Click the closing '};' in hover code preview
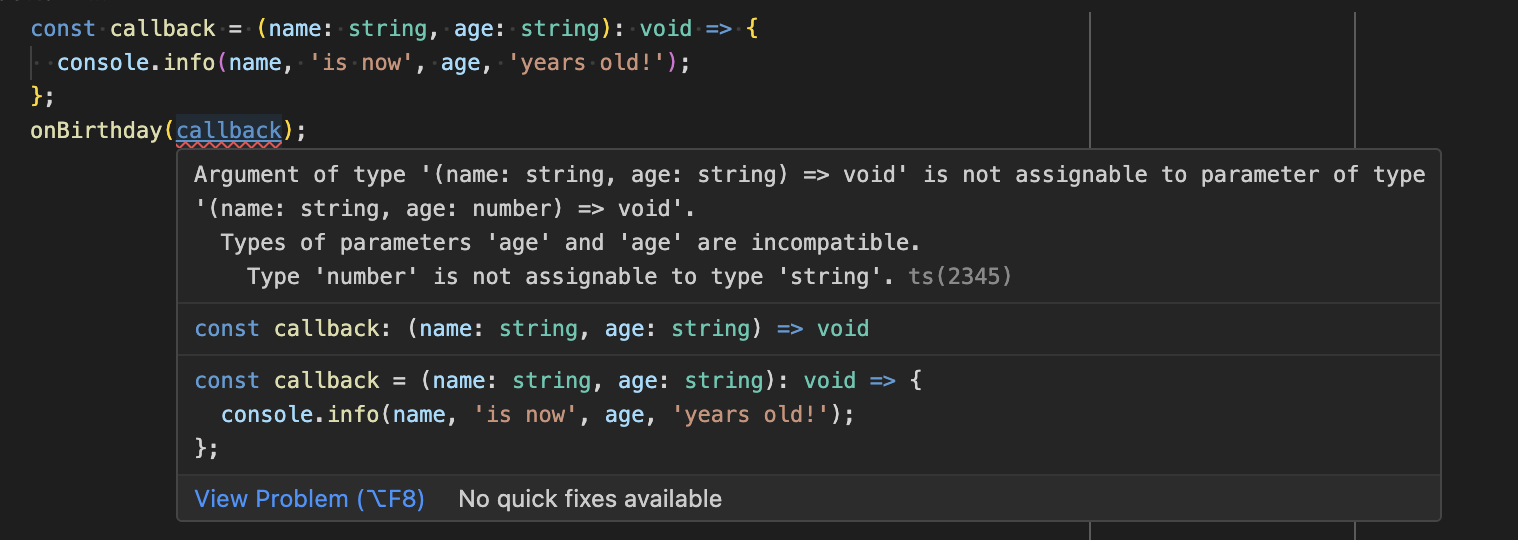1518x540 pixels. point(206,448)
